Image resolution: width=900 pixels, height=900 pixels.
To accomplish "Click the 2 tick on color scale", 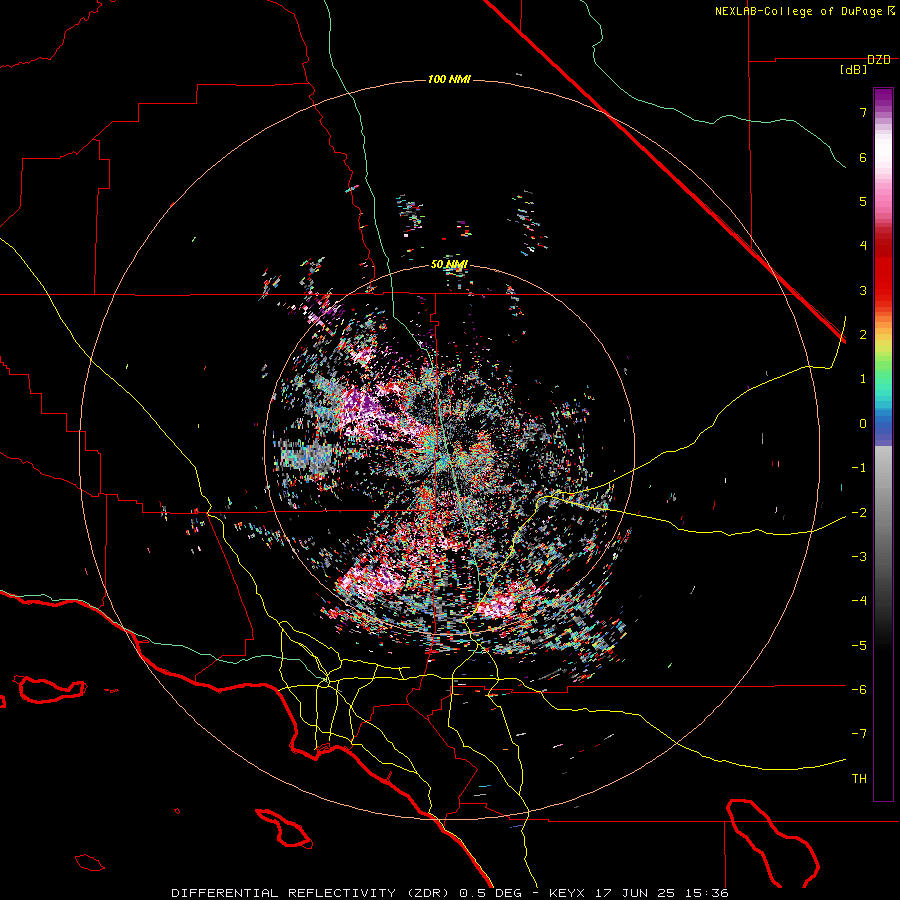I will [x=863, y=335].
